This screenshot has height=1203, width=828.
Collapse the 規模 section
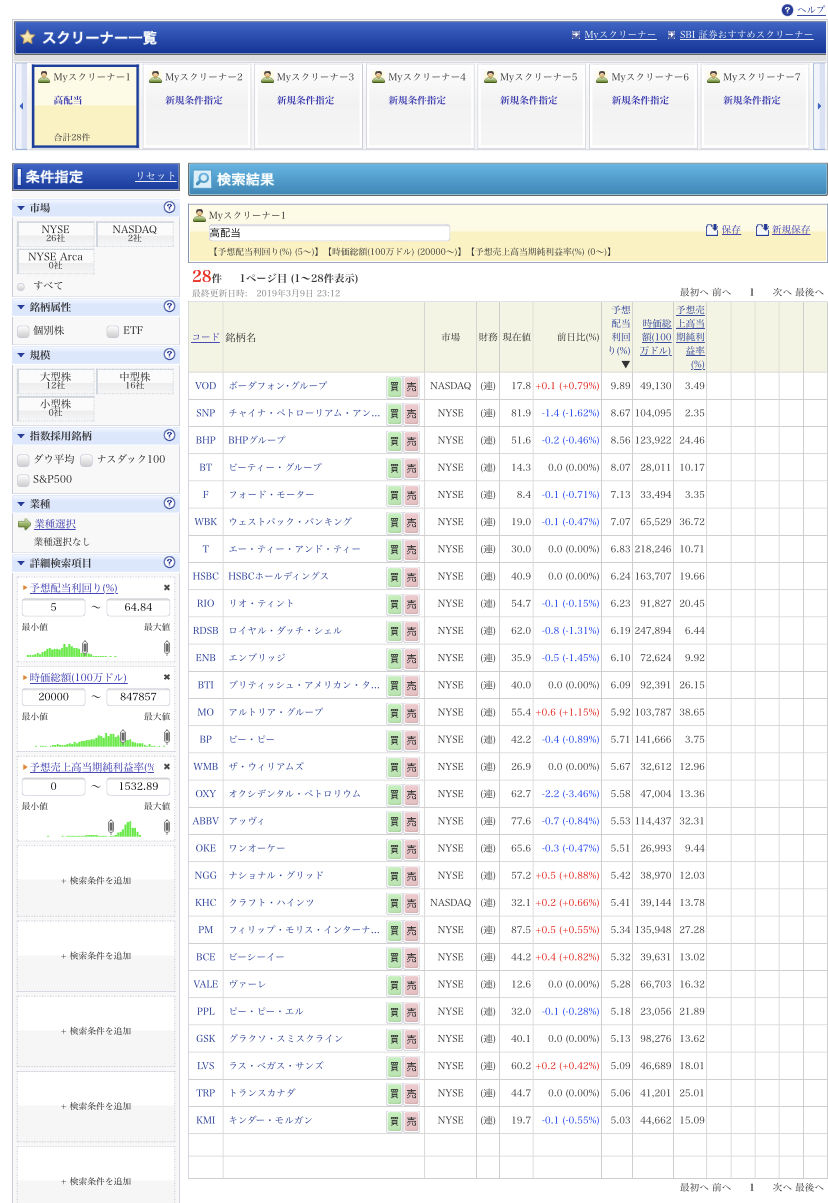(21, 355)
